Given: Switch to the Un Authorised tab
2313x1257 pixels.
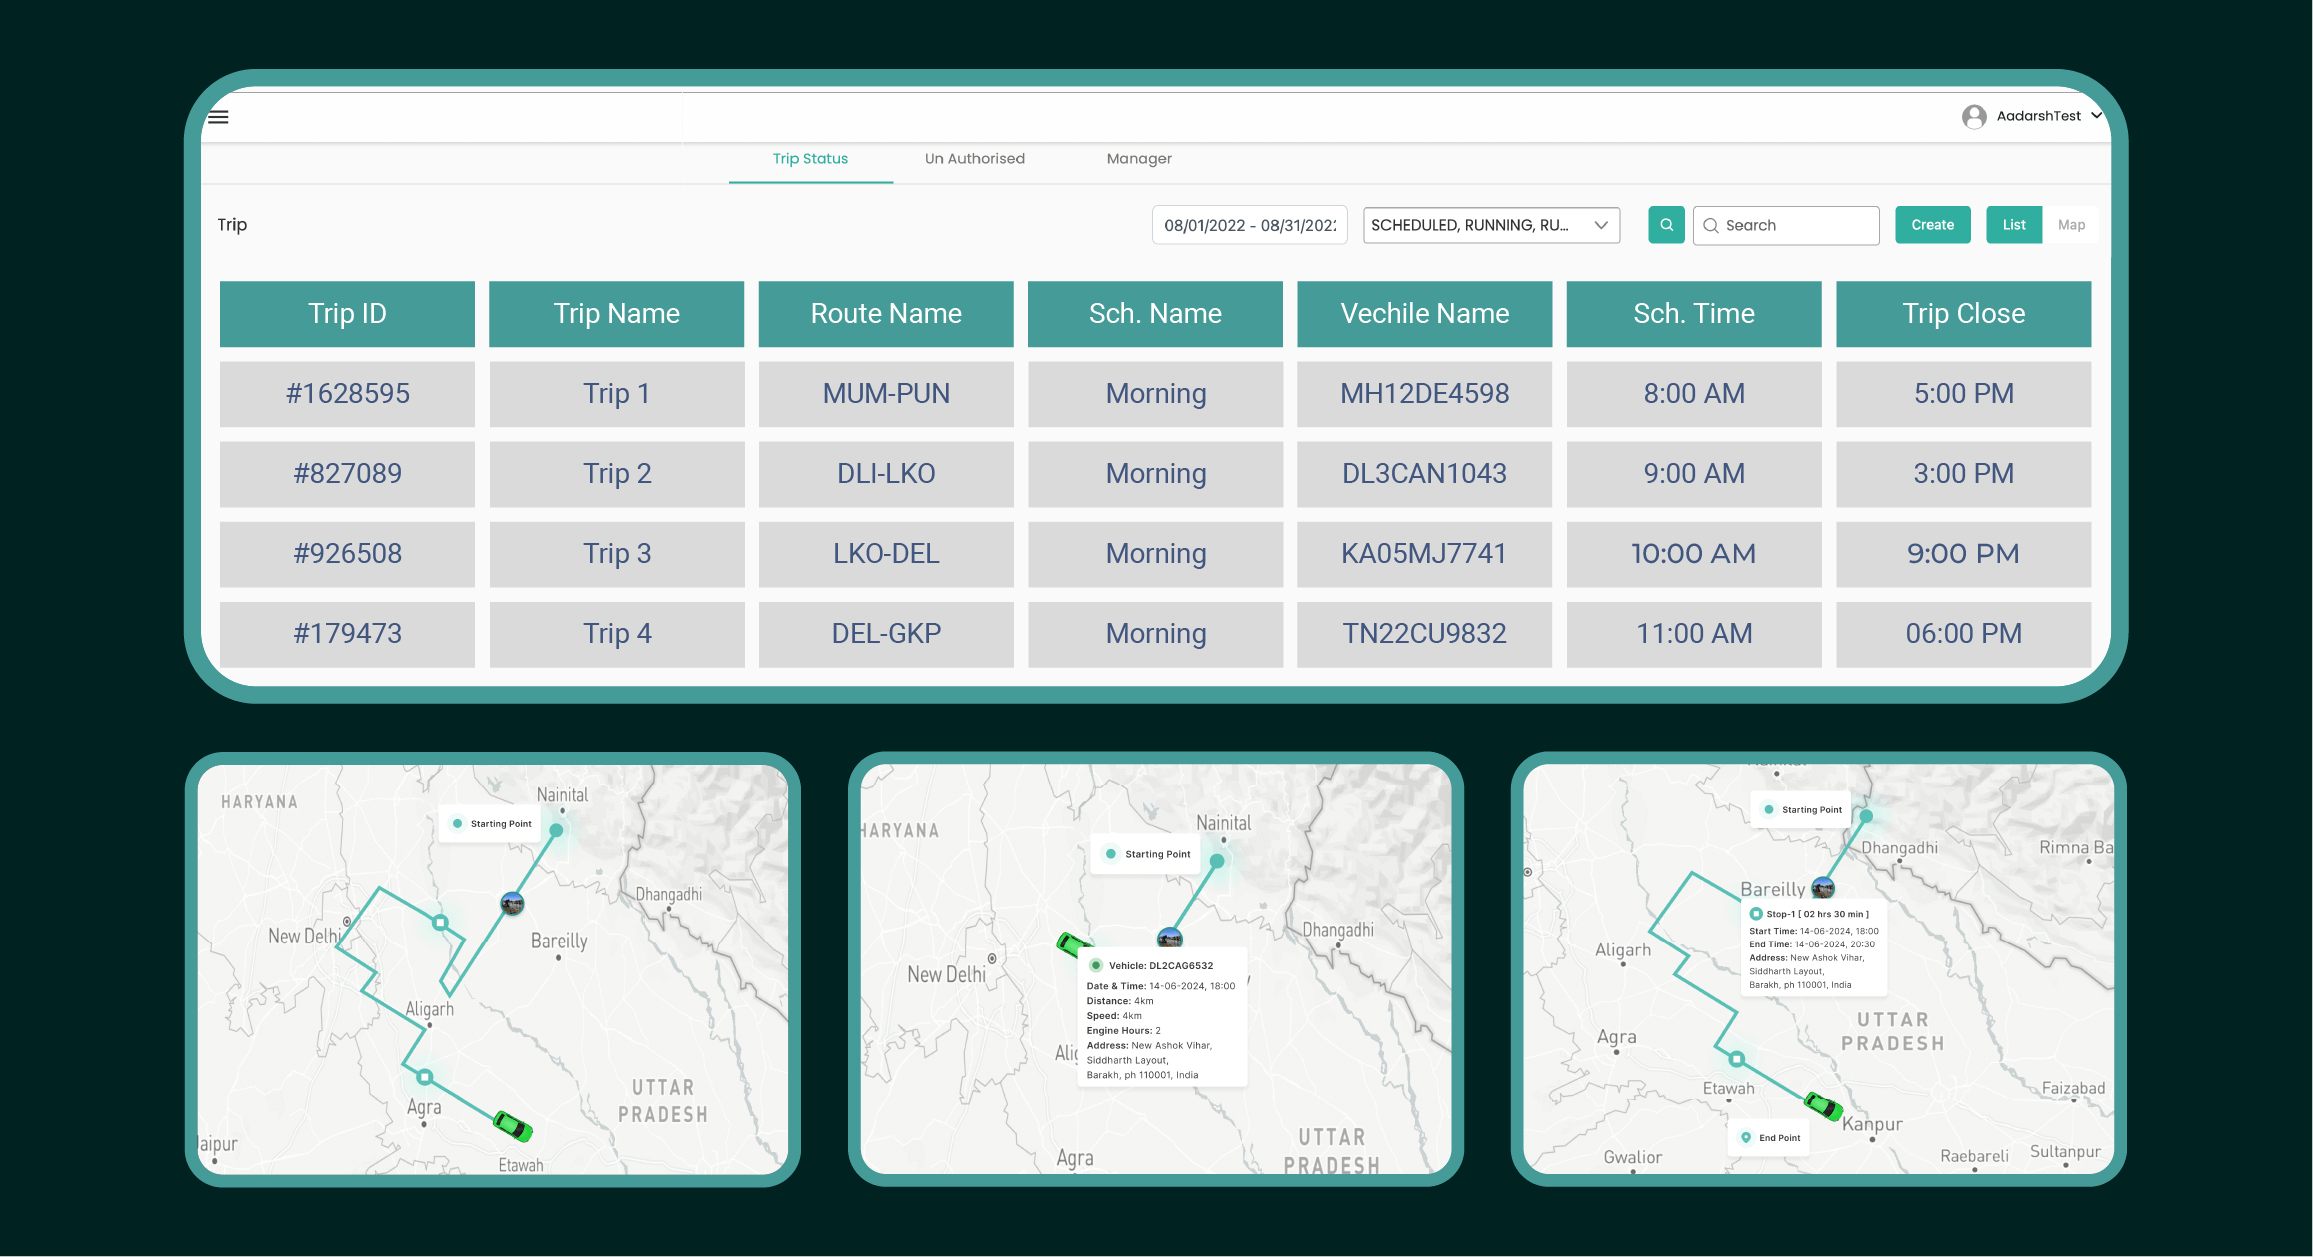Looking at the screenshot, I should 974,158.
